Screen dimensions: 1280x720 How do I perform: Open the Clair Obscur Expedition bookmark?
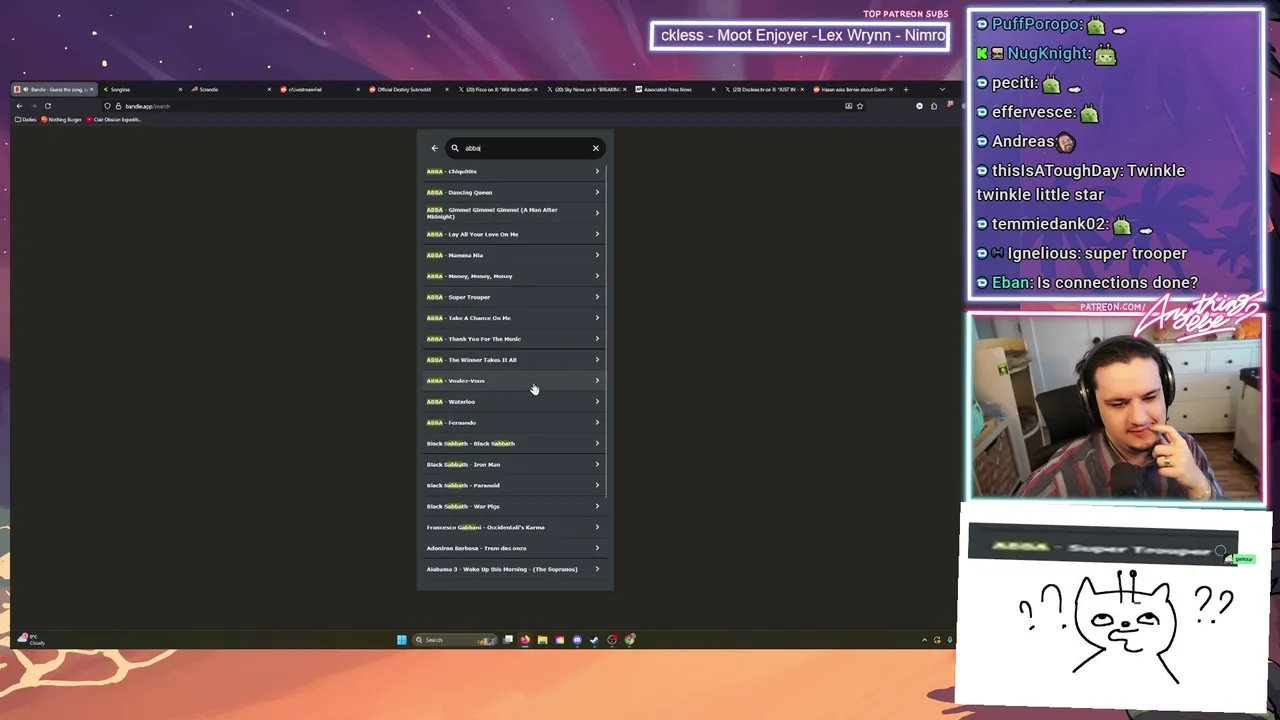tap(114, 119)
